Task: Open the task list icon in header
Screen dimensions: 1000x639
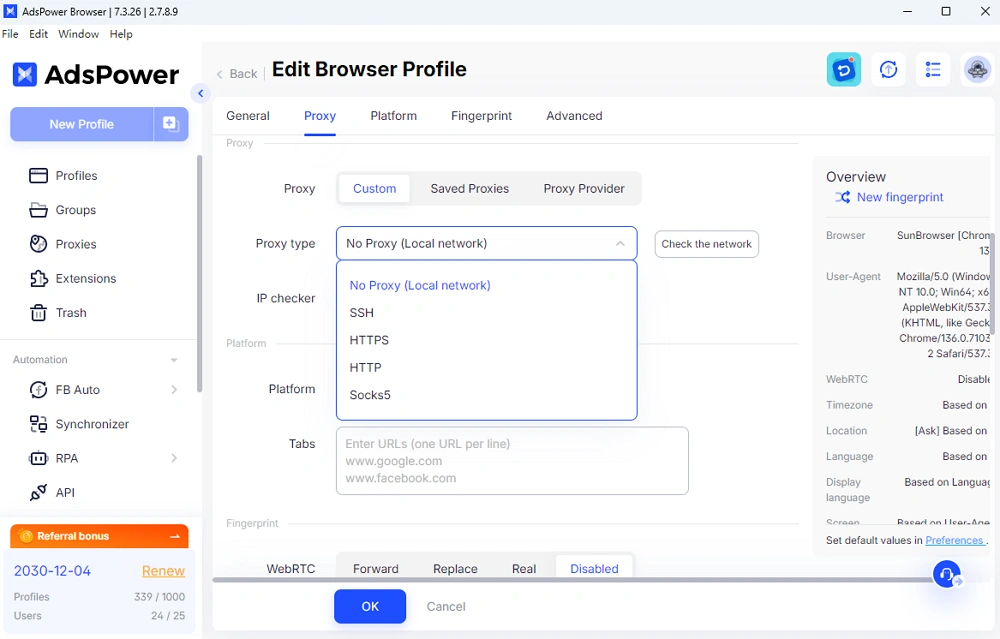Action: 933,70
